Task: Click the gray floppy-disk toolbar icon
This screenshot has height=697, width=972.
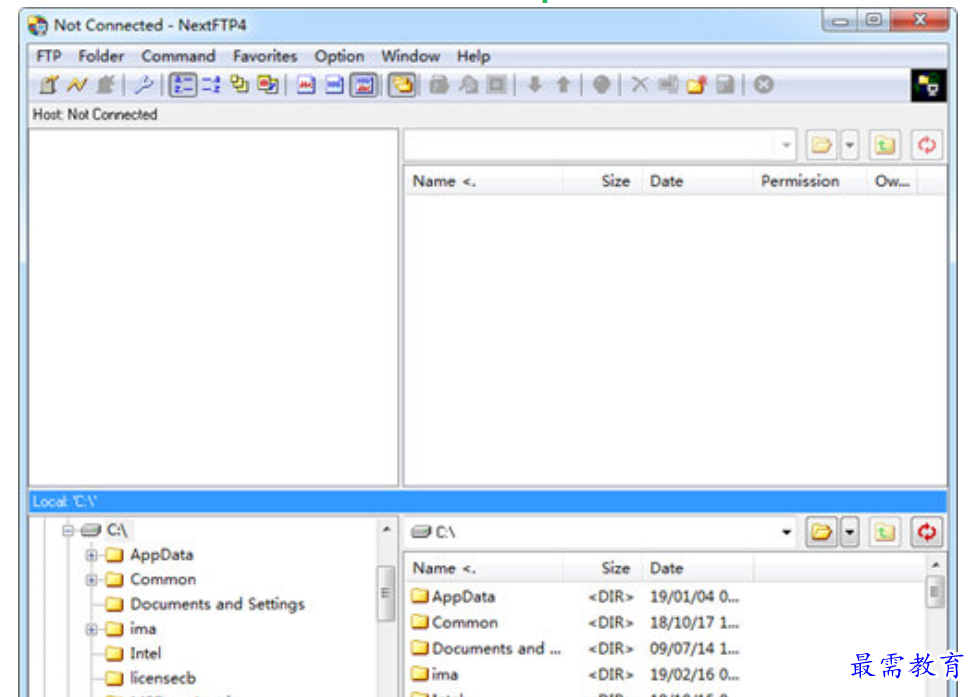Action: (x=725, y=85)
